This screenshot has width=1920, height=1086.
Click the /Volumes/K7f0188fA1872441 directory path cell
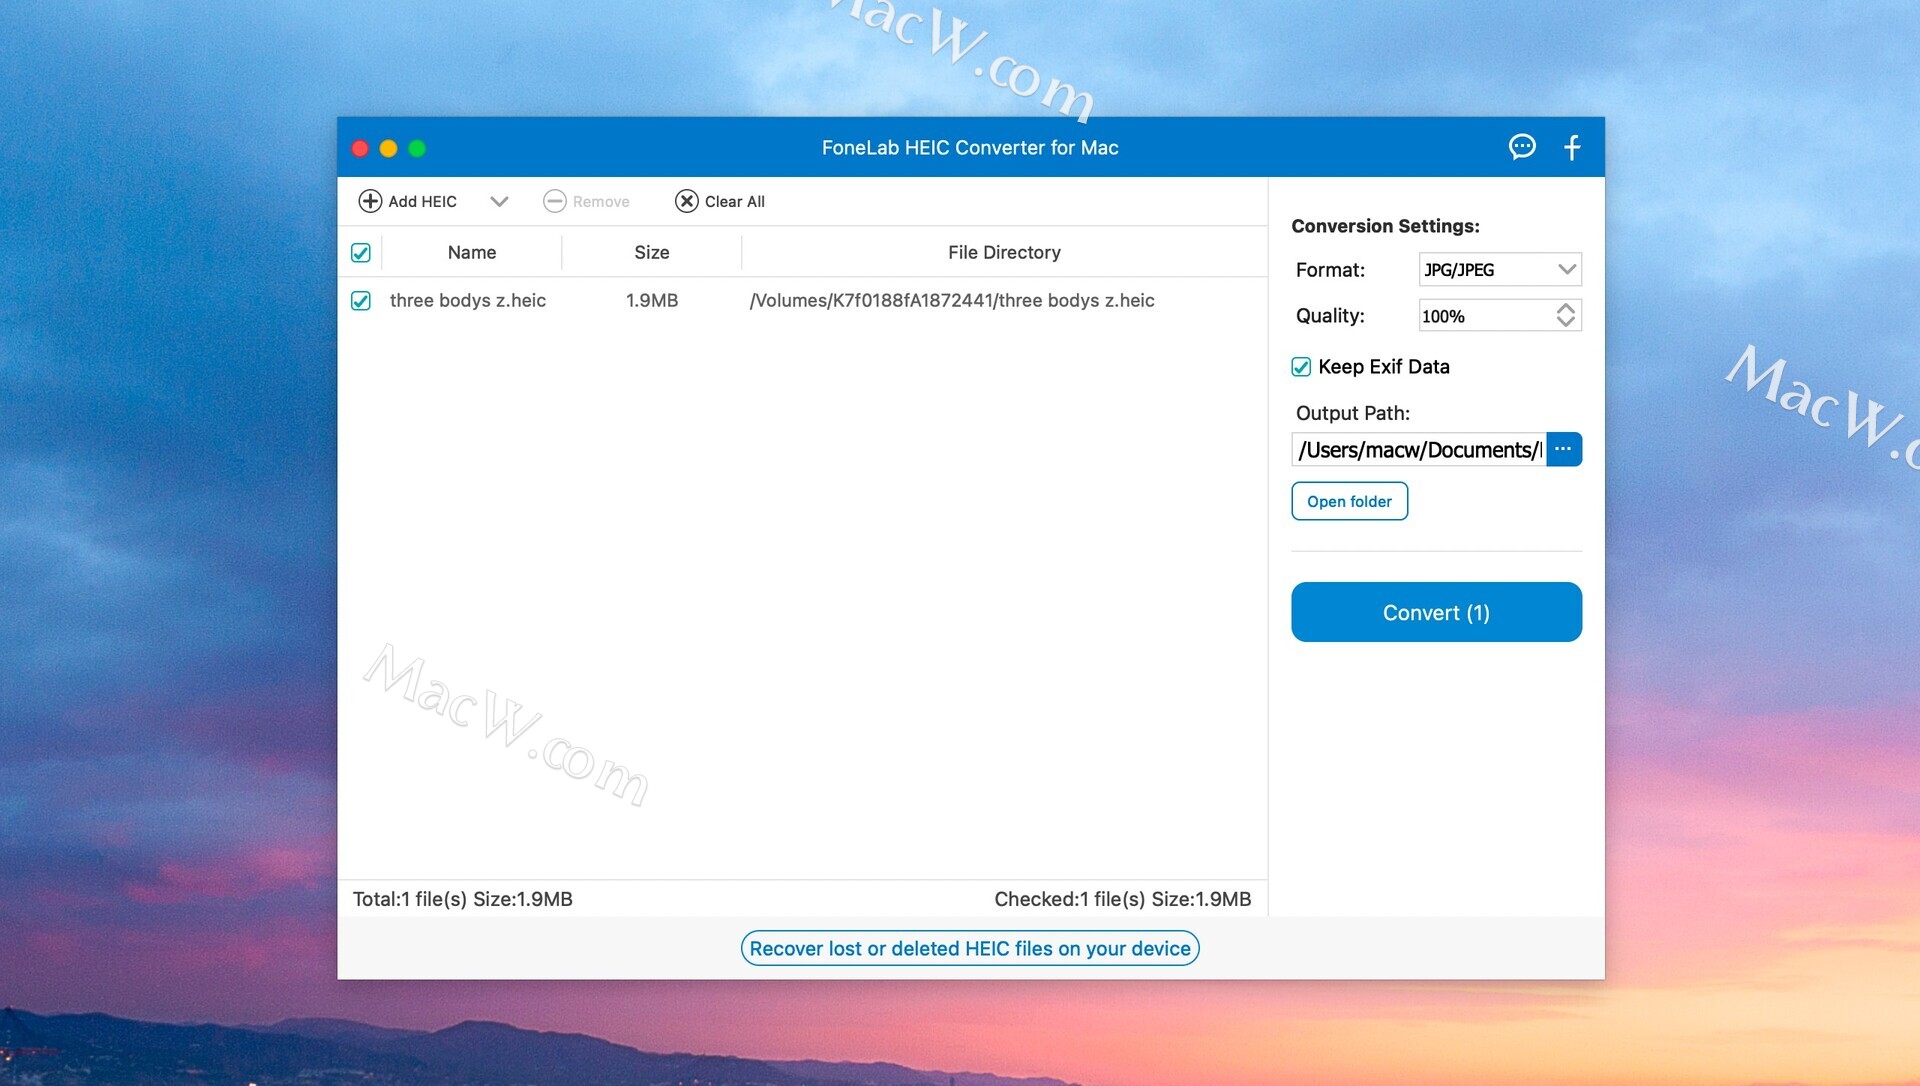click(x=952, y=300)
